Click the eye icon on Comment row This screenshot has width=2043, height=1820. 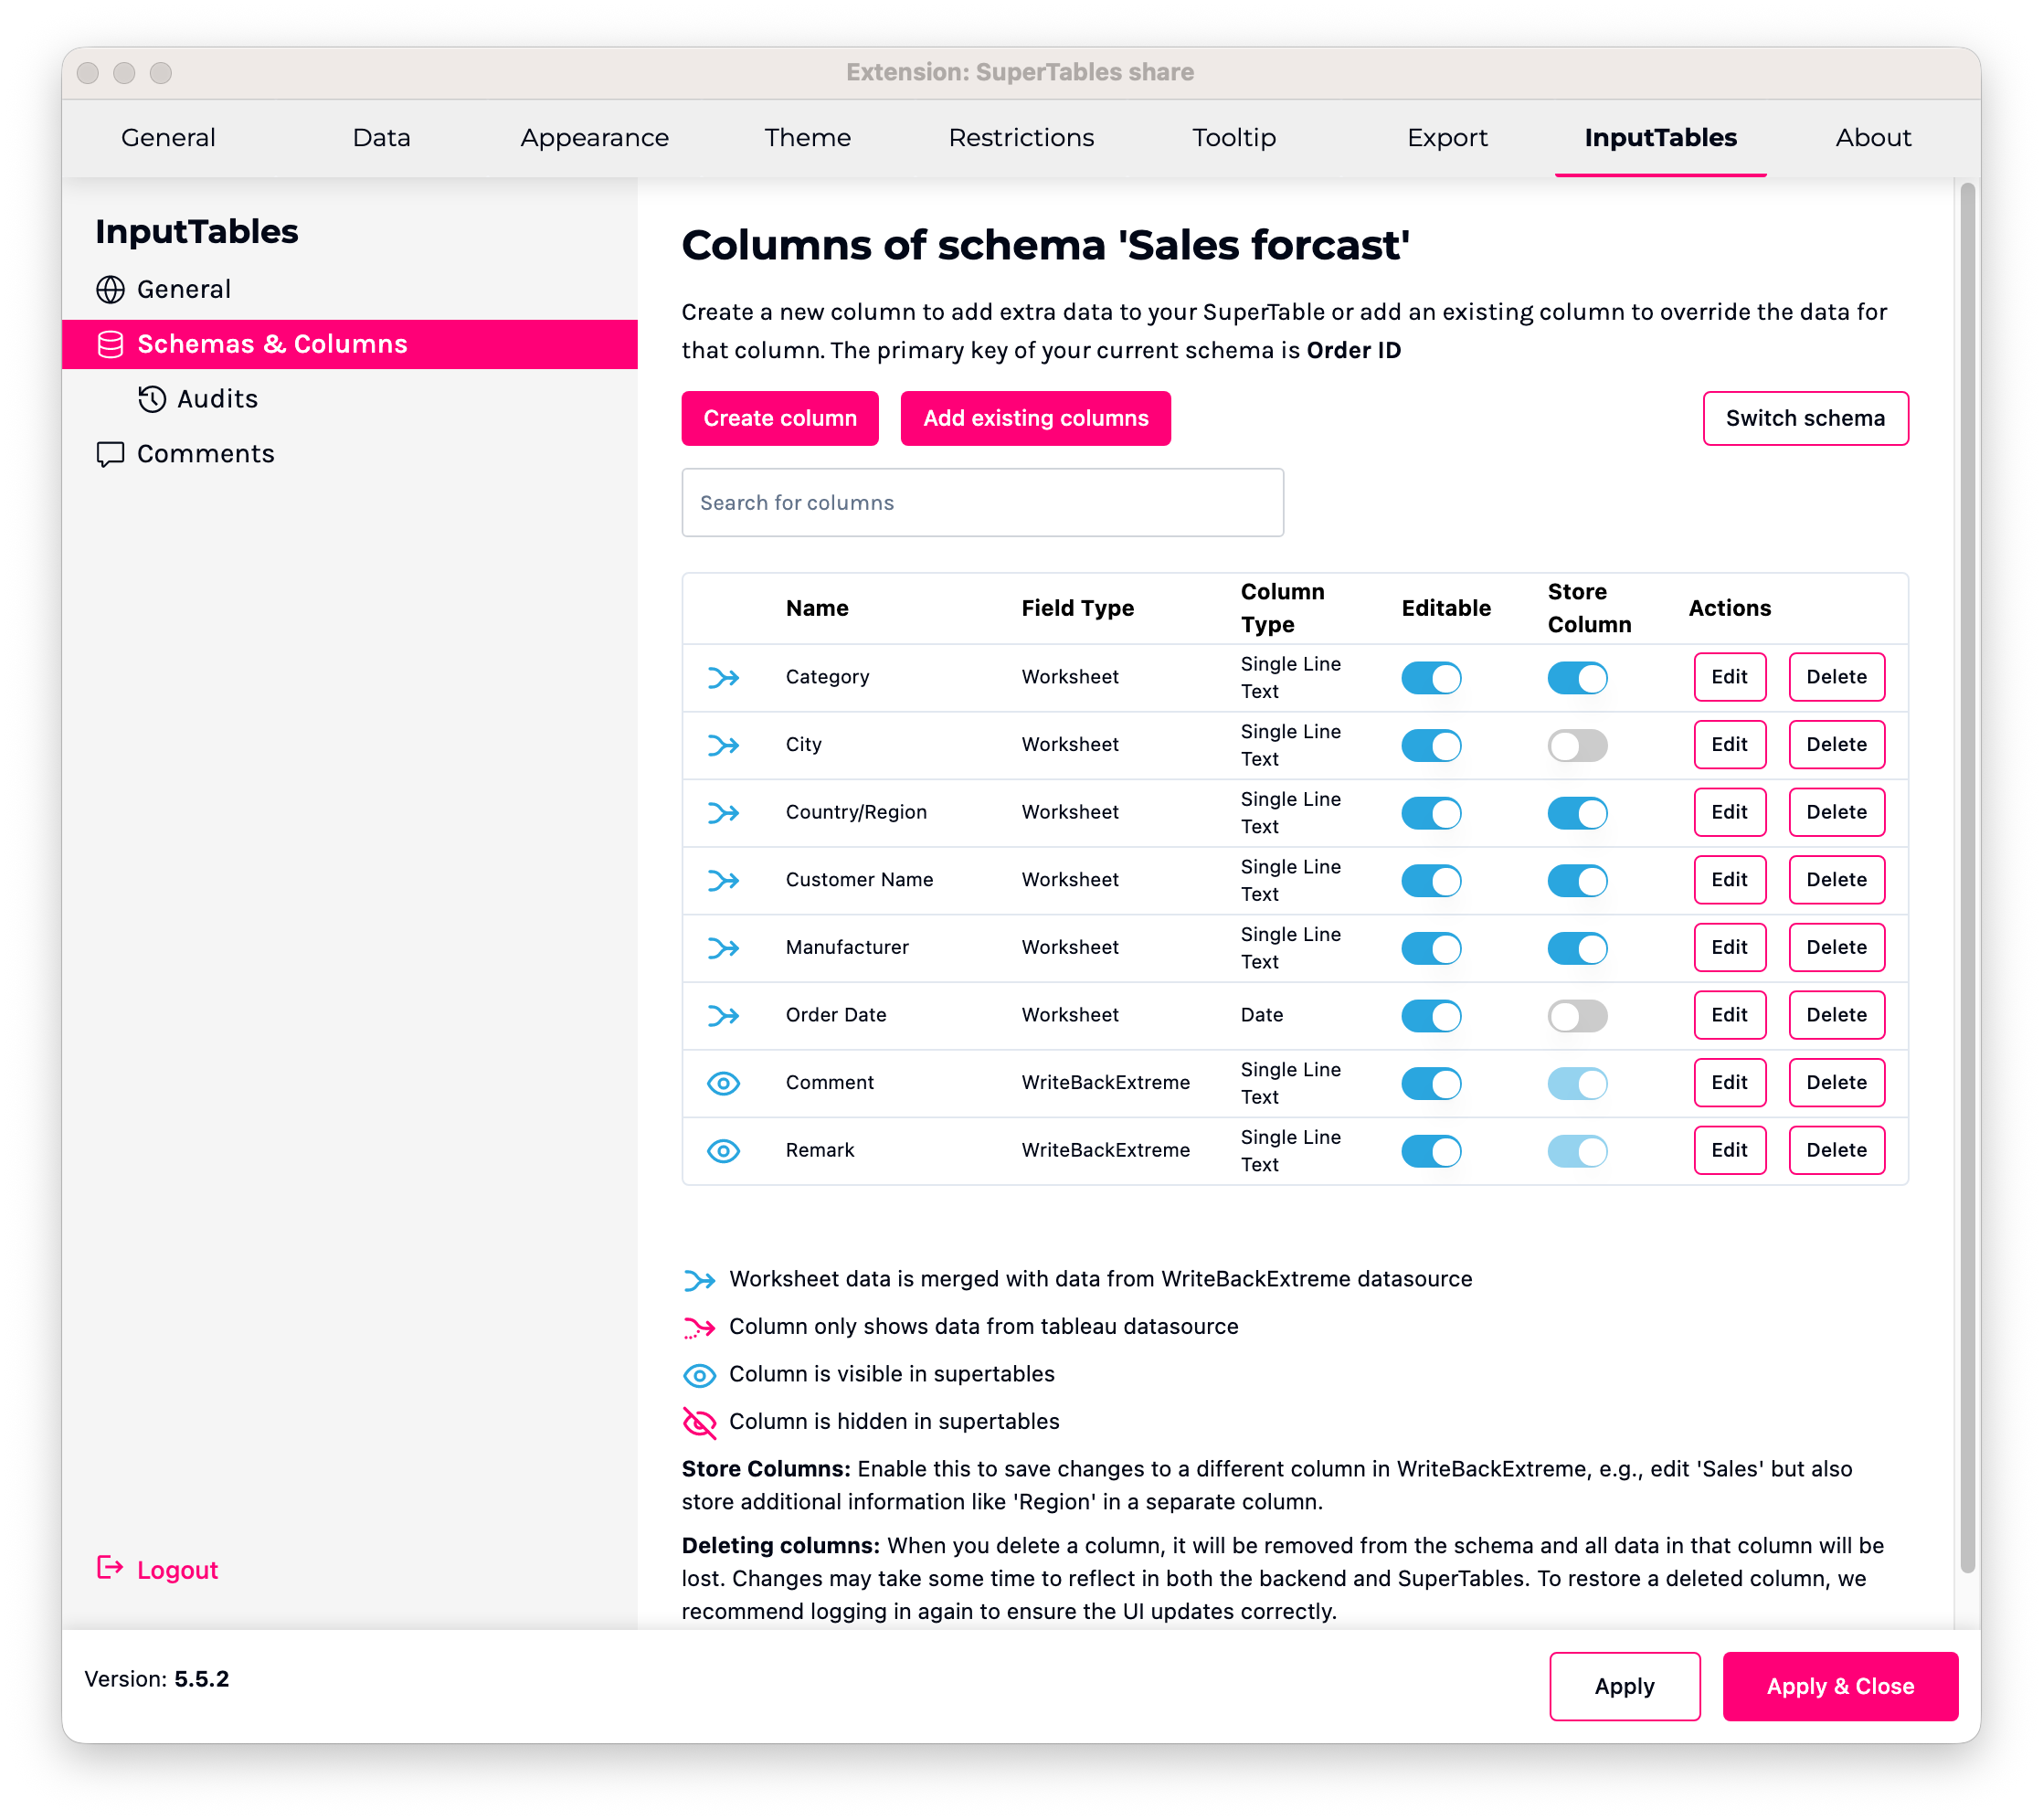click(723, 1083)
